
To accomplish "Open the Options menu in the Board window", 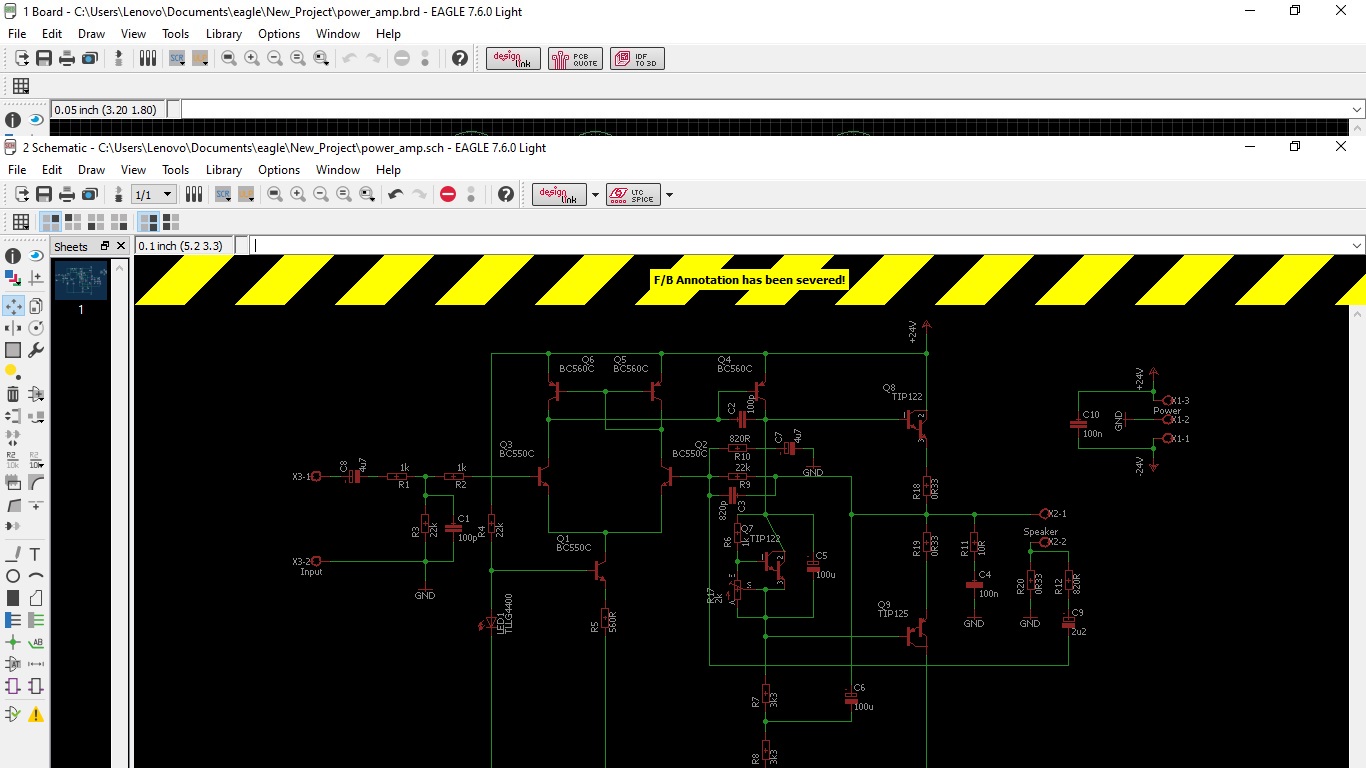I will point(279,33).
